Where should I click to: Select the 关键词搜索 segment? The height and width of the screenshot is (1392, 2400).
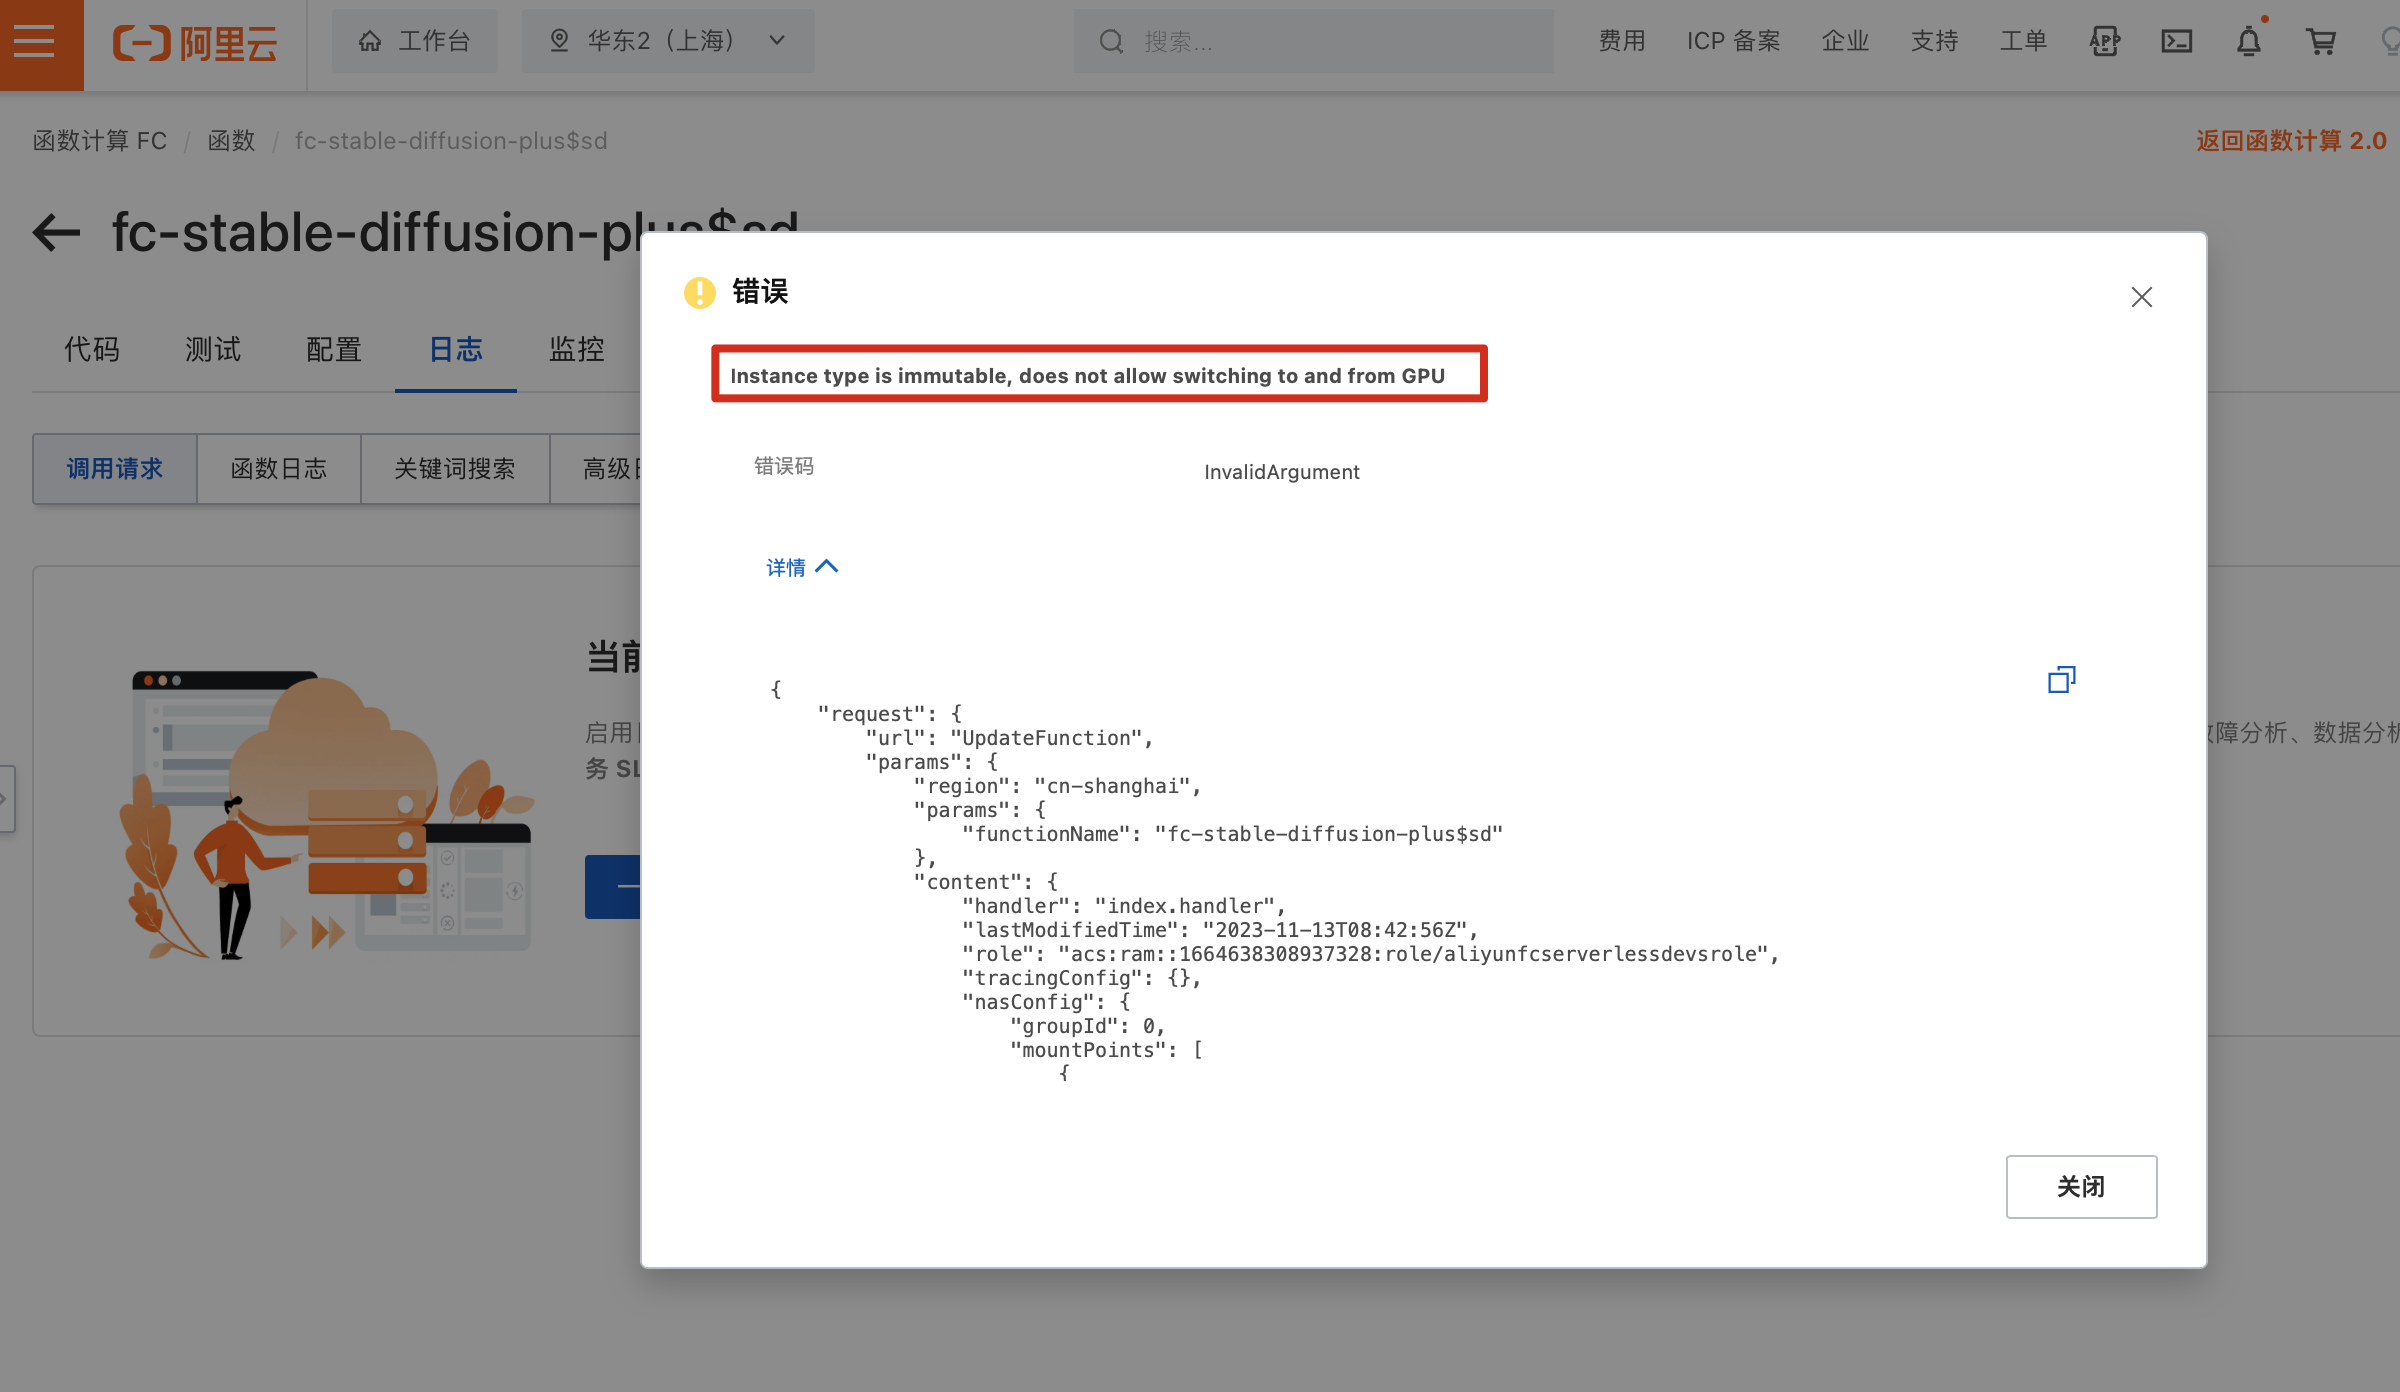click(454, 469)
